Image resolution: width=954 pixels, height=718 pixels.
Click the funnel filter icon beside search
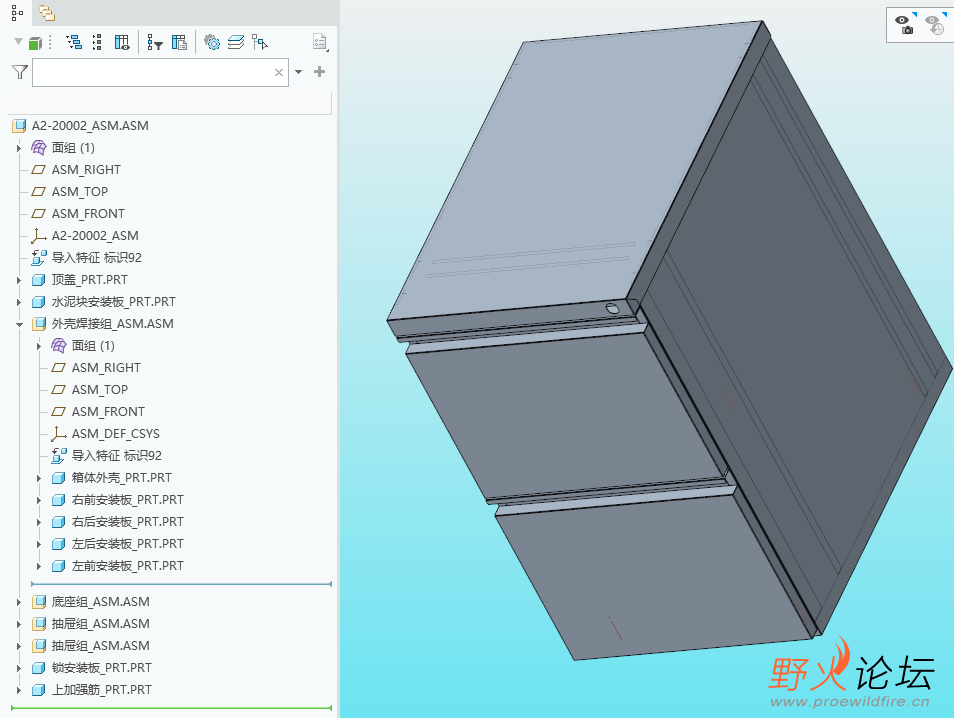click(x=20, y=72)
